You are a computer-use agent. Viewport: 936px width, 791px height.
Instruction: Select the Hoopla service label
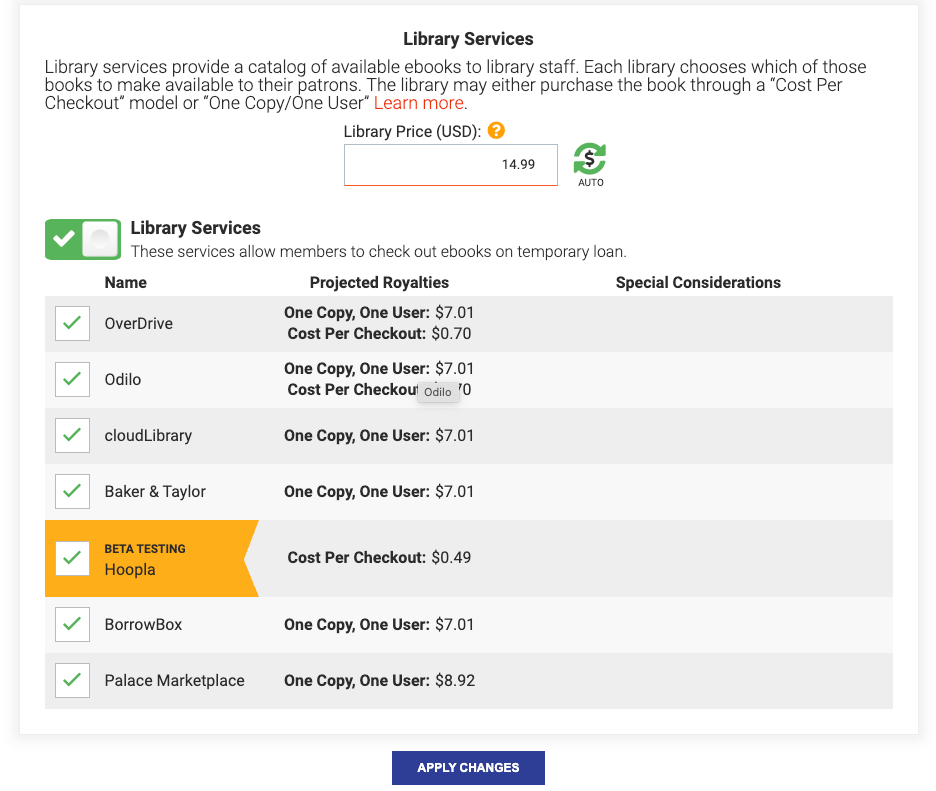(130, 569)
